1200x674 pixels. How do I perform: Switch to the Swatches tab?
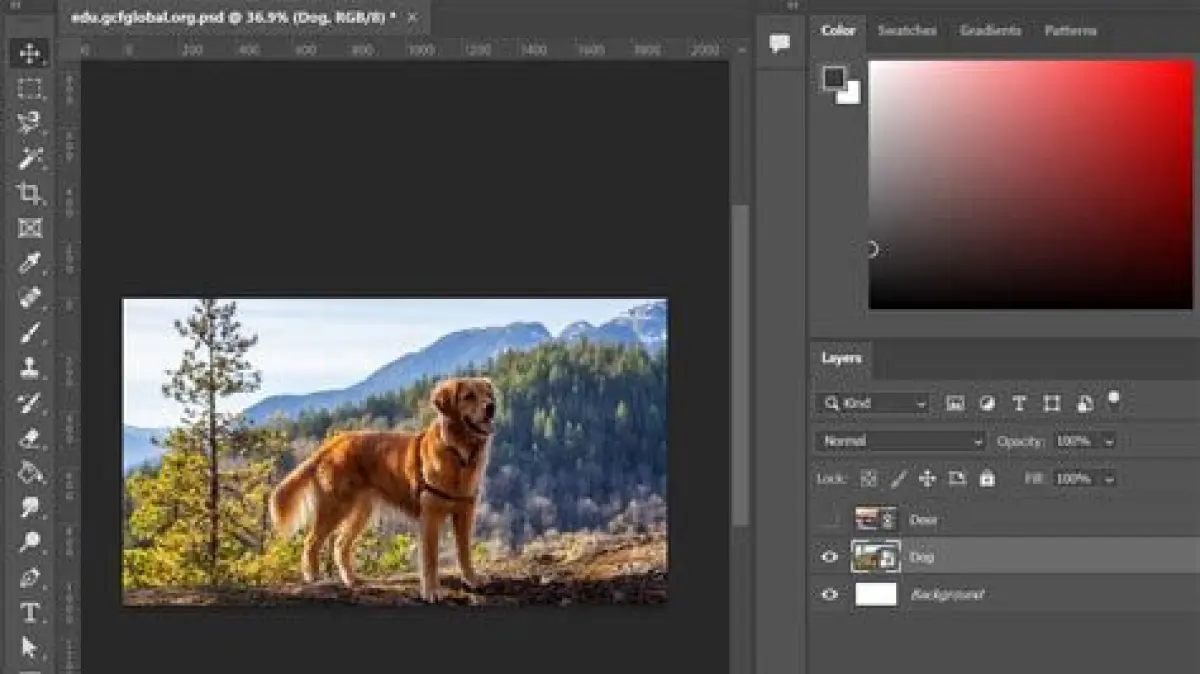(x=906, y=31)
